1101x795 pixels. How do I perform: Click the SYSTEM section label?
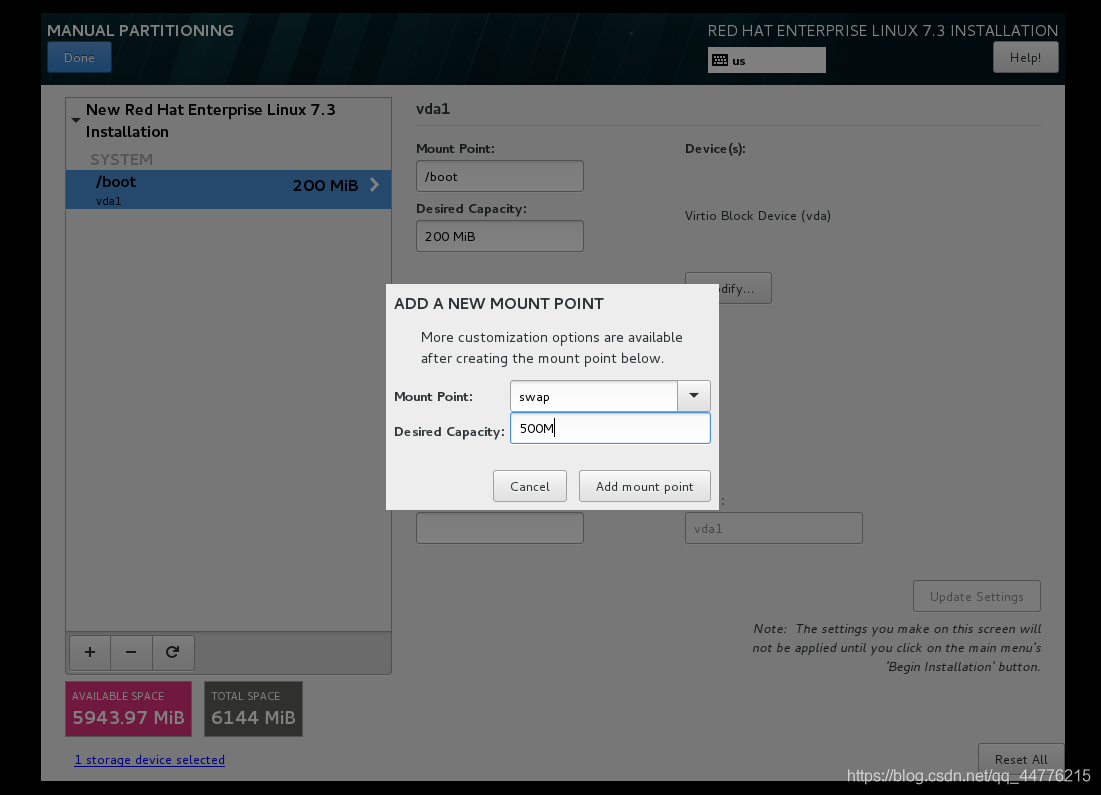[121, 159]
